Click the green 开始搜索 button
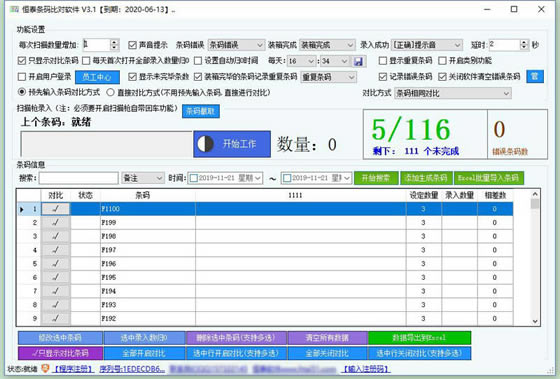This screenshot has width=560, height=379. [x=376, y=178]
